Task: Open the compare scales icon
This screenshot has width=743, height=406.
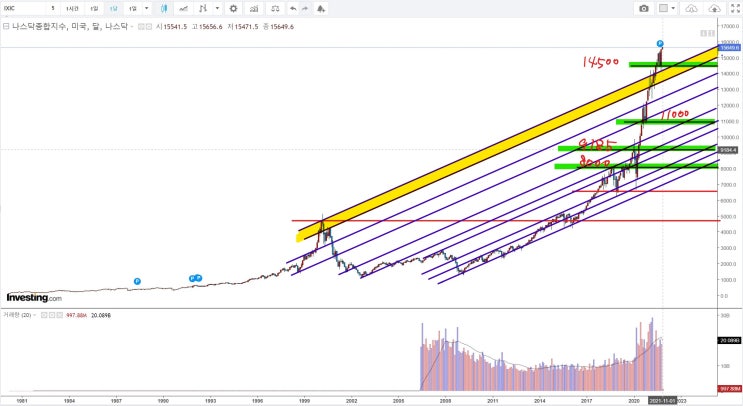Action: click(x=275, y=9)
